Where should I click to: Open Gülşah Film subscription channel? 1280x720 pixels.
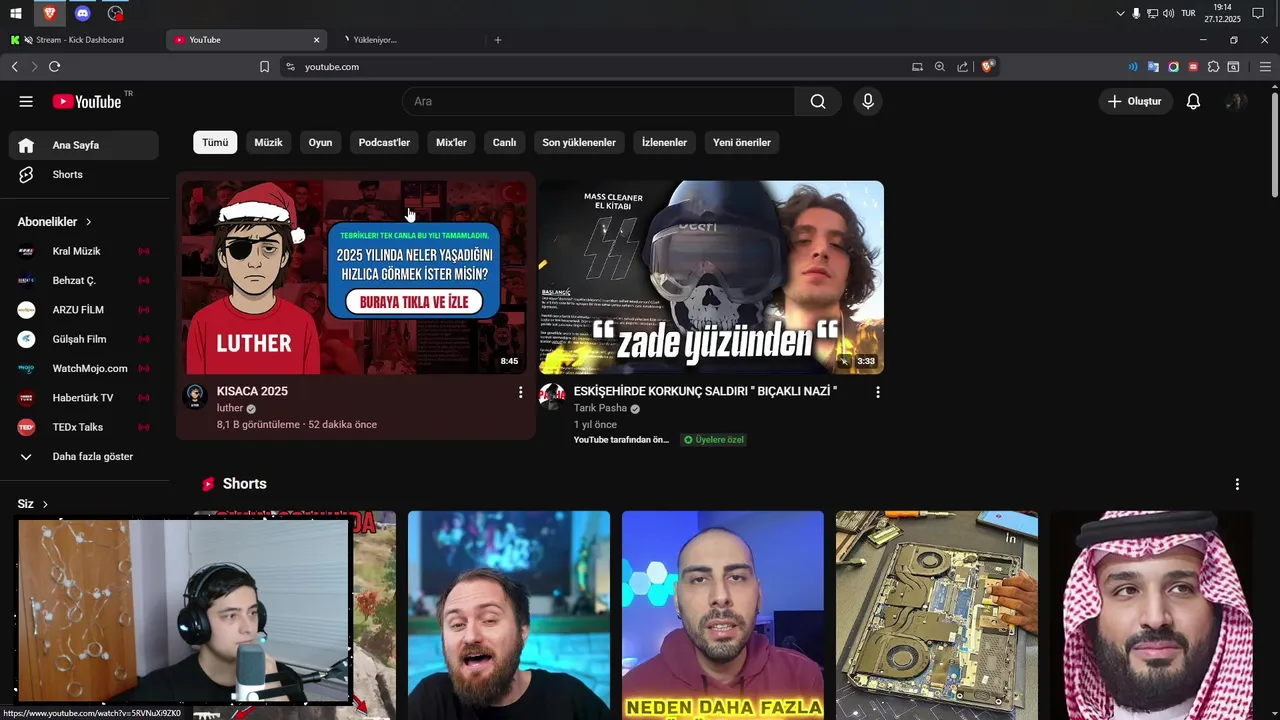pyautogui.click(x=84, y=339)
